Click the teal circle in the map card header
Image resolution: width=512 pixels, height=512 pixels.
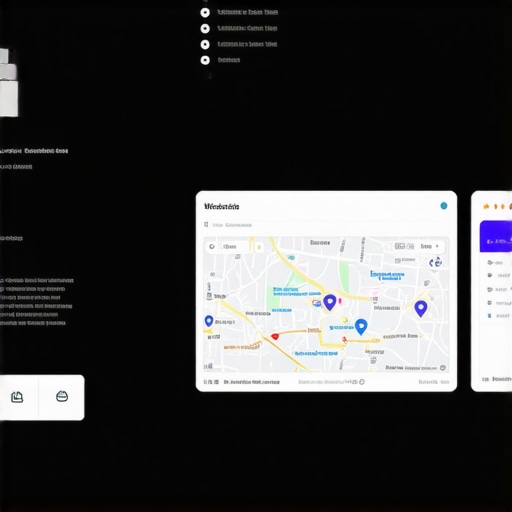pos(444,206)
